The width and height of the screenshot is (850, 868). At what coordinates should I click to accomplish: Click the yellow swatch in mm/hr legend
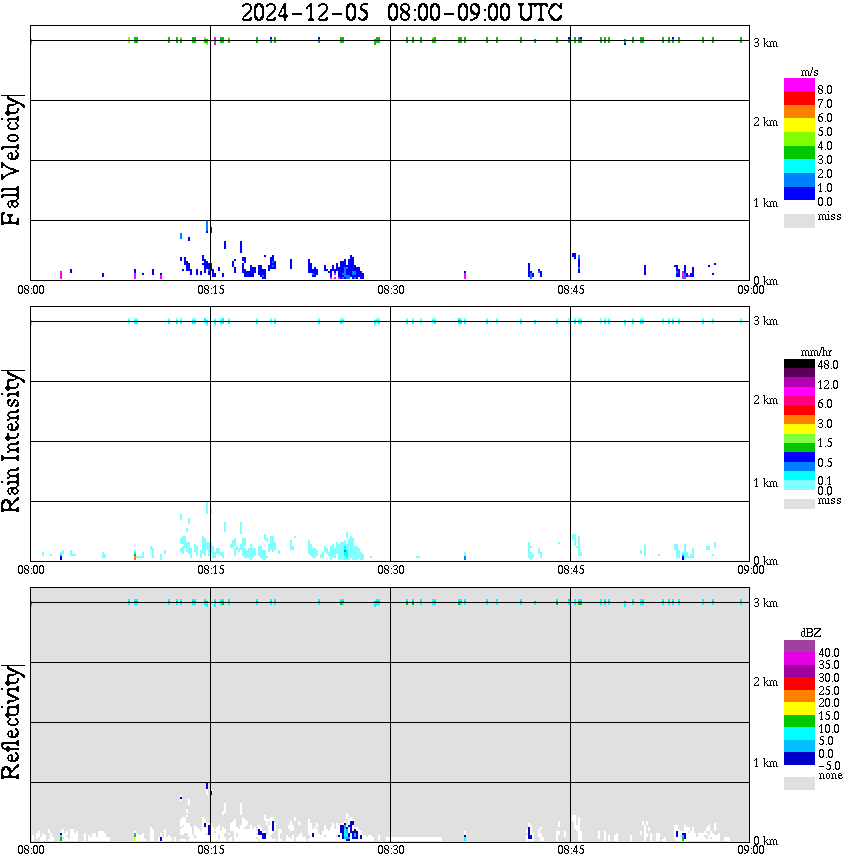click(799, 428)
